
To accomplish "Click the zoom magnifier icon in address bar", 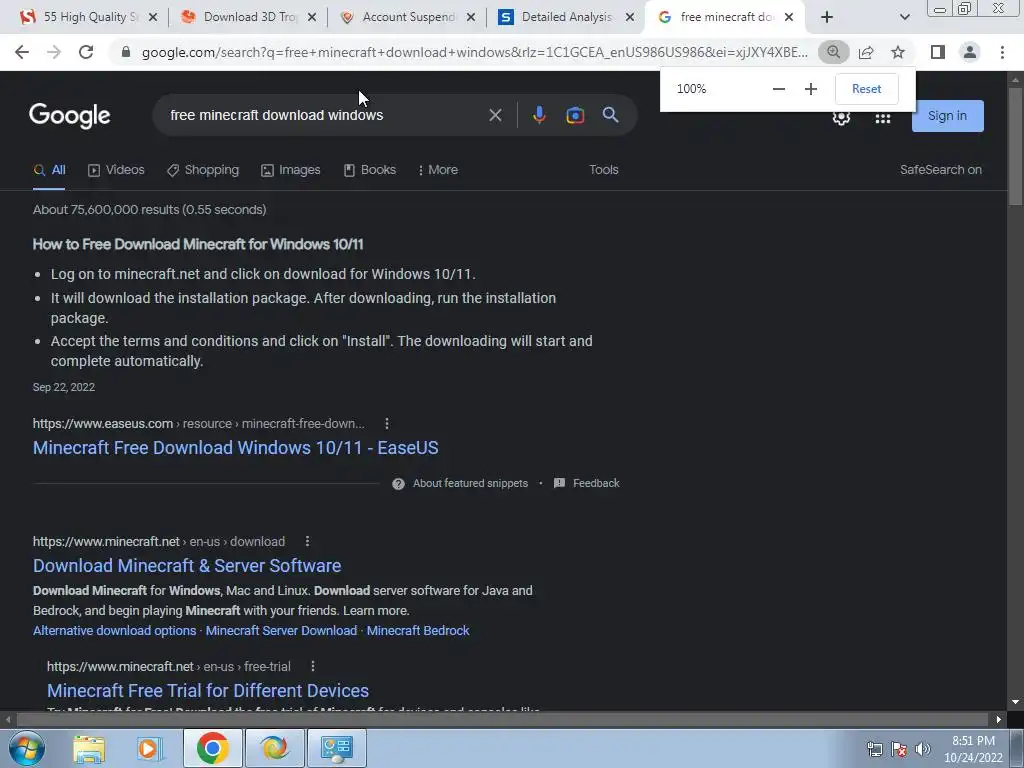I will point(833,52).
